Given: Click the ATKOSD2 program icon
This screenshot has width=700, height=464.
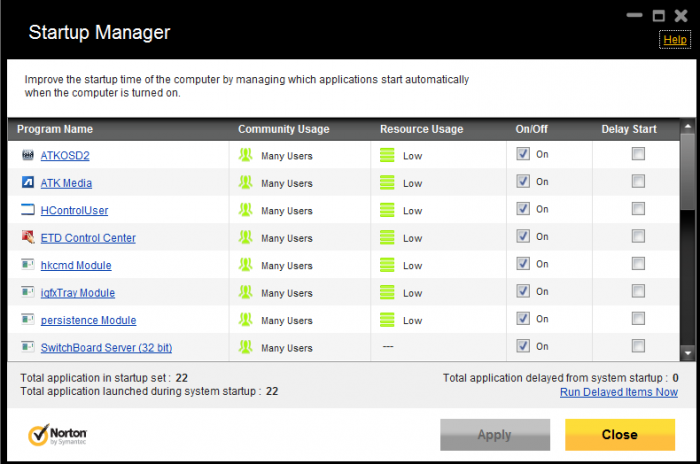Looking at the screenshot, I should pyautogui.click(x=28, y=155).
